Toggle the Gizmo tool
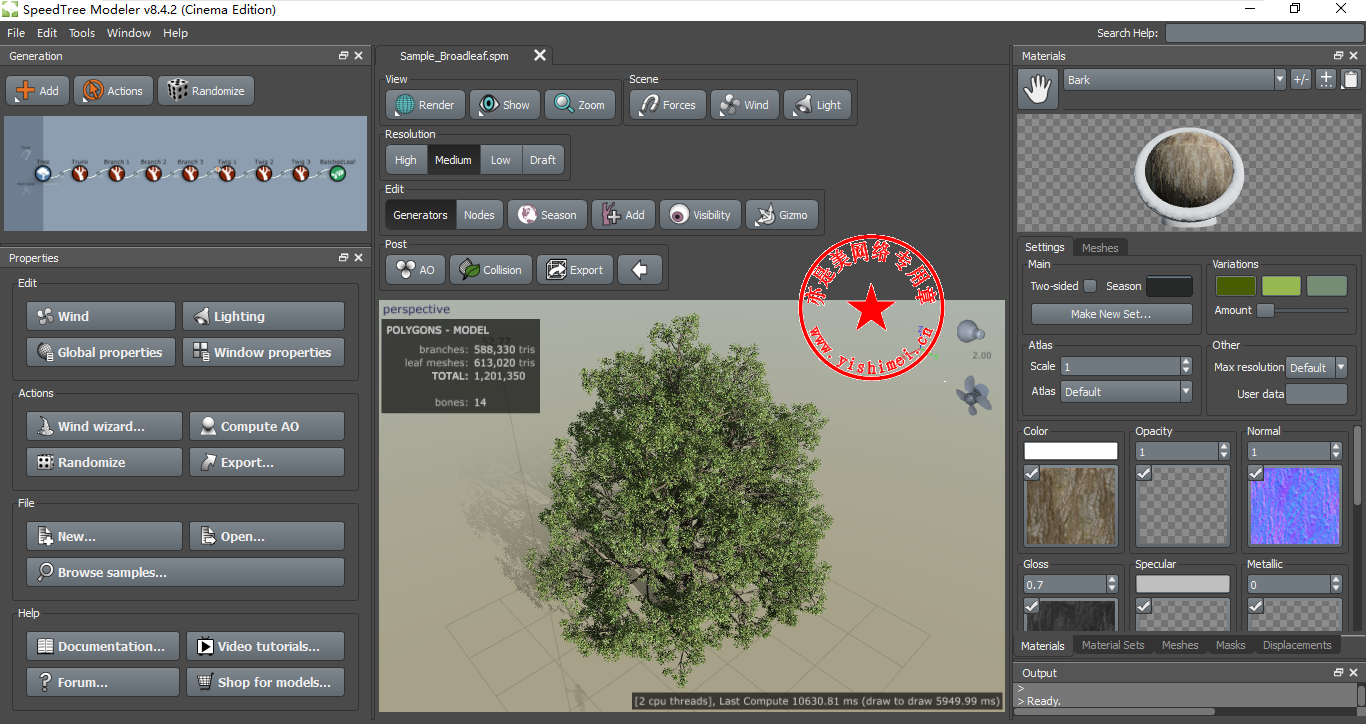The width and height of the screenshot is (1366, 724). [x=783, y=215]
